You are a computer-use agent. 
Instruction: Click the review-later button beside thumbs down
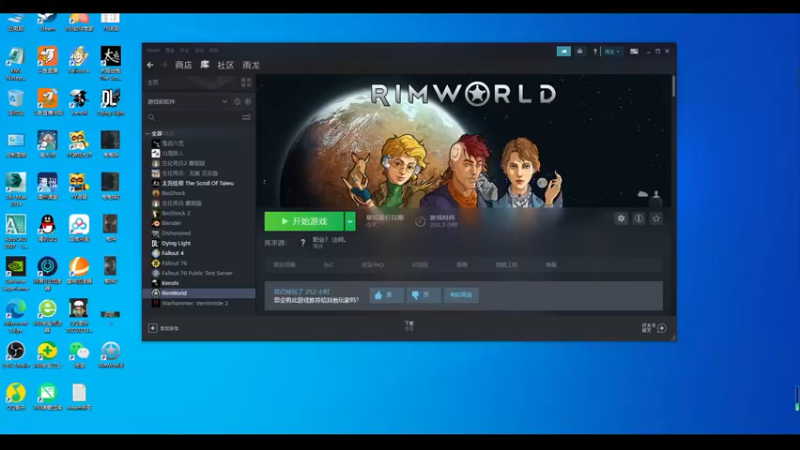click(461, 295)
